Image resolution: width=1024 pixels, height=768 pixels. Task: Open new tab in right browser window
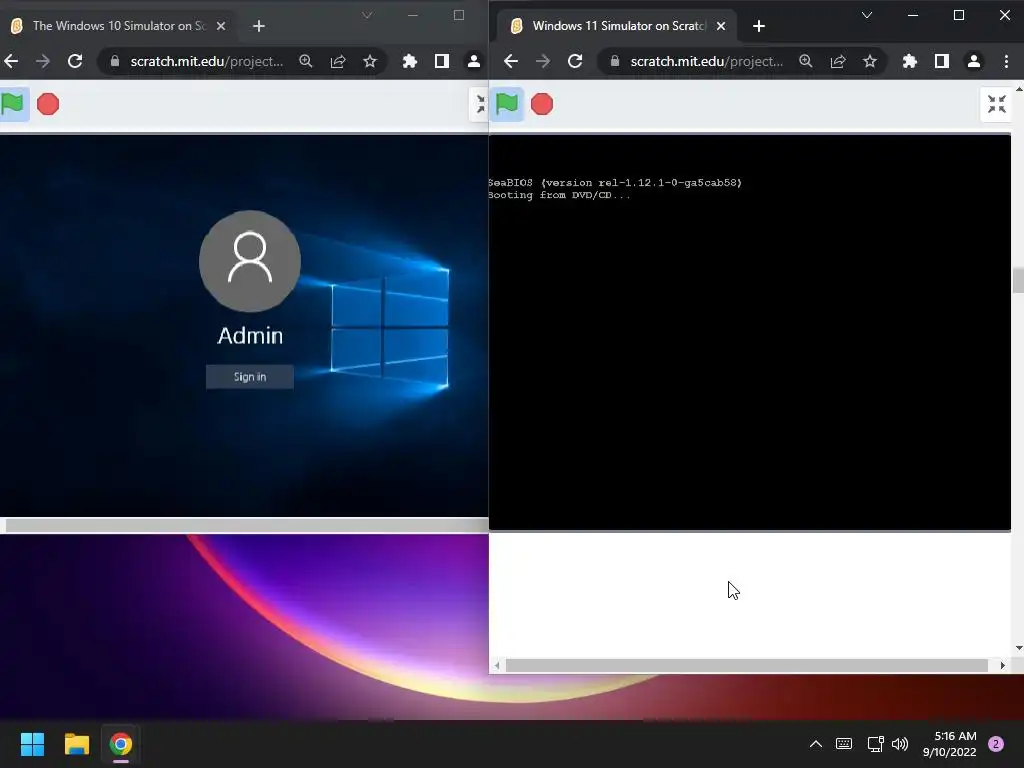[758, 26]
